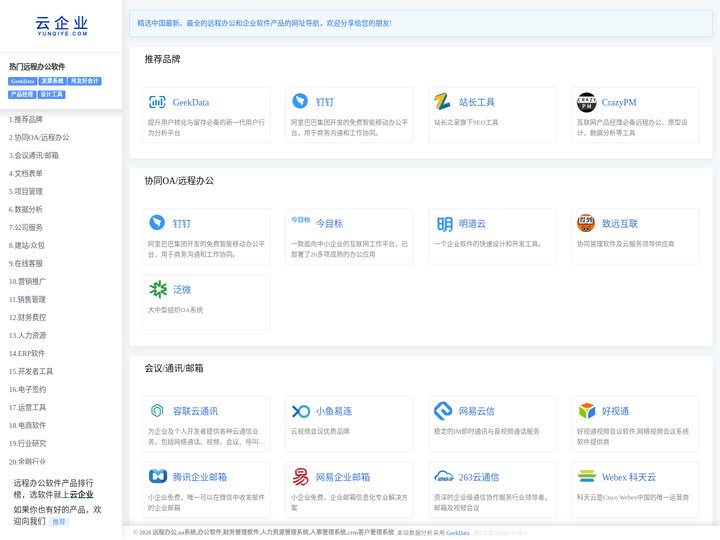Select the GeekData tag in the sidebar
This screenshot has height=540, width=720.
pyautogui.click(x=22, y=81)
